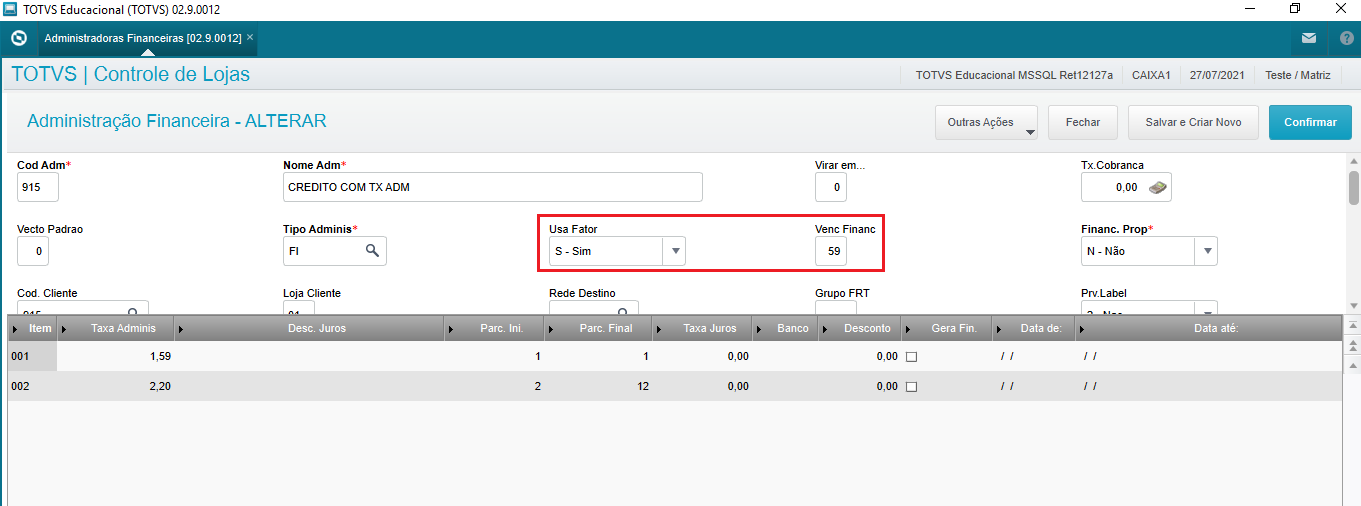
Task: Open the Financ. Prop dropdown
Action: coord(1207,251)
